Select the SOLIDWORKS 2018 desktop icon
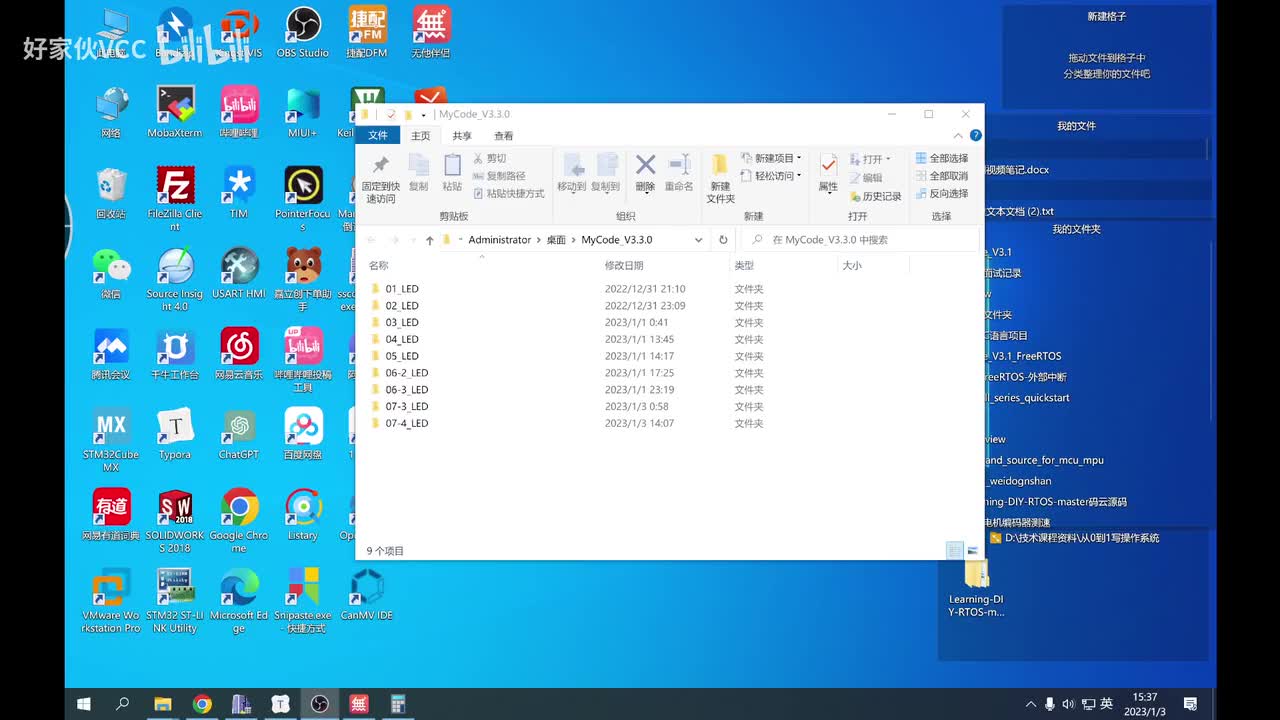The width and height of the screenshot is (1280, 720). coord(175,521)
